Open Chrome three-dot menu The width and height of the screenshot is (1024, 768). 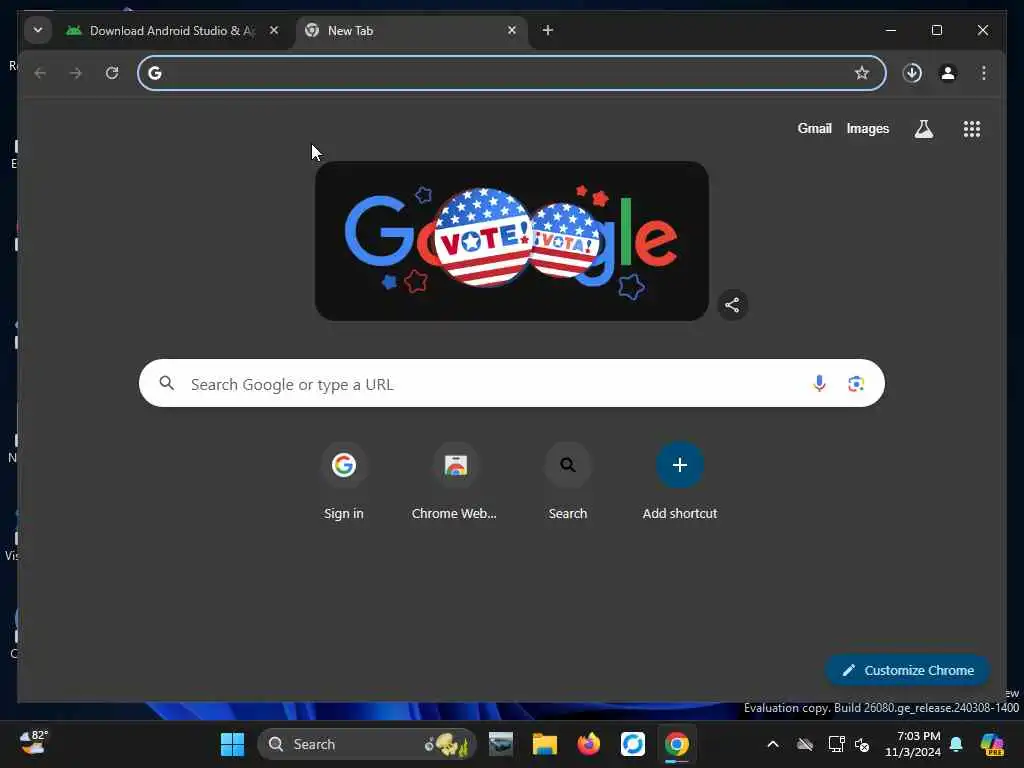click(x=984, y=73)
